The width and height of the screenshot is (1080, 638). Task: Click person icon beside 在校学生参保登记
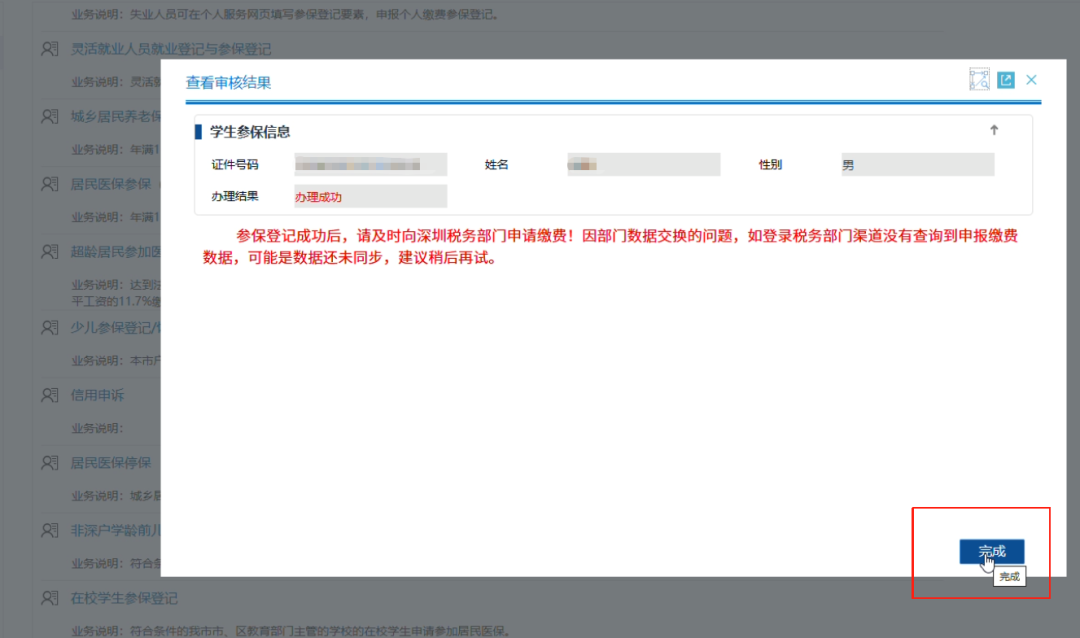(x=50, y=598)
